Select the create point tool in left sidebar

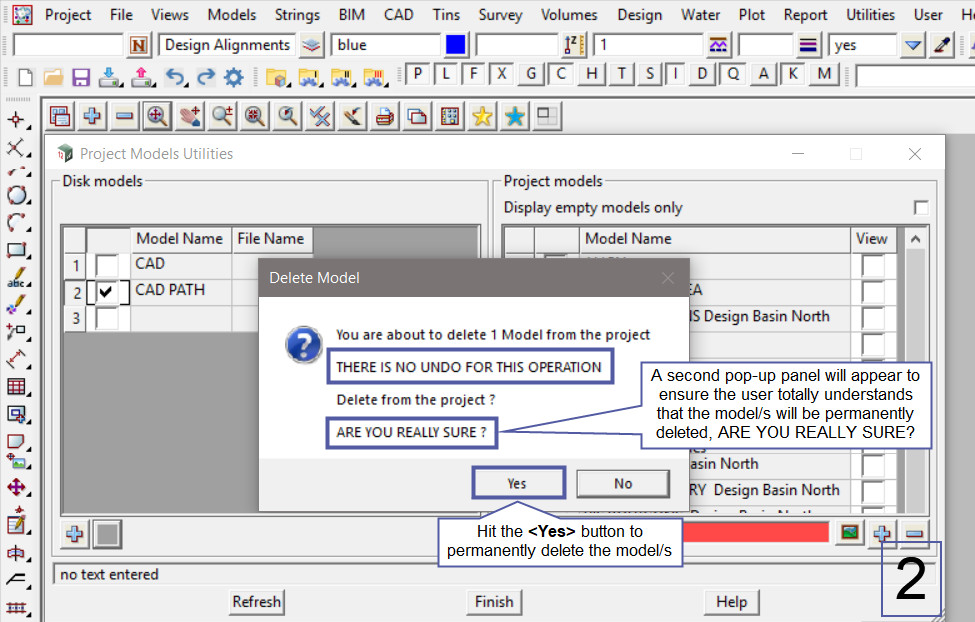click(16, 119)
